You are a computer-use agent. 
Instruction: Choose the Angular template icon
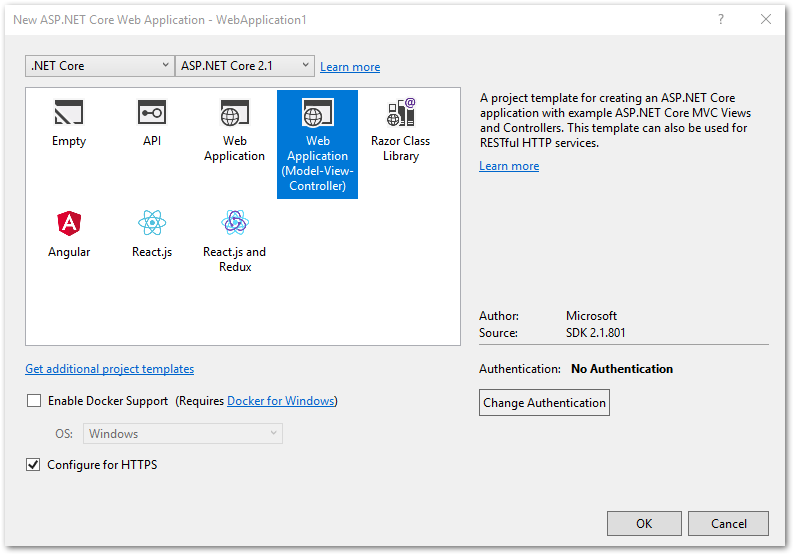pos(69,224)
